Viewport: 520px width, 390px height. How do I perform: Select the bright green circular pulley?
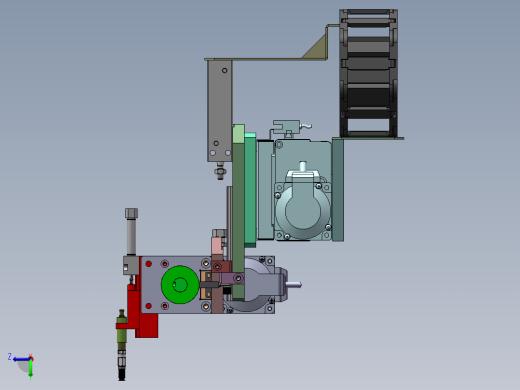point(180,285)
